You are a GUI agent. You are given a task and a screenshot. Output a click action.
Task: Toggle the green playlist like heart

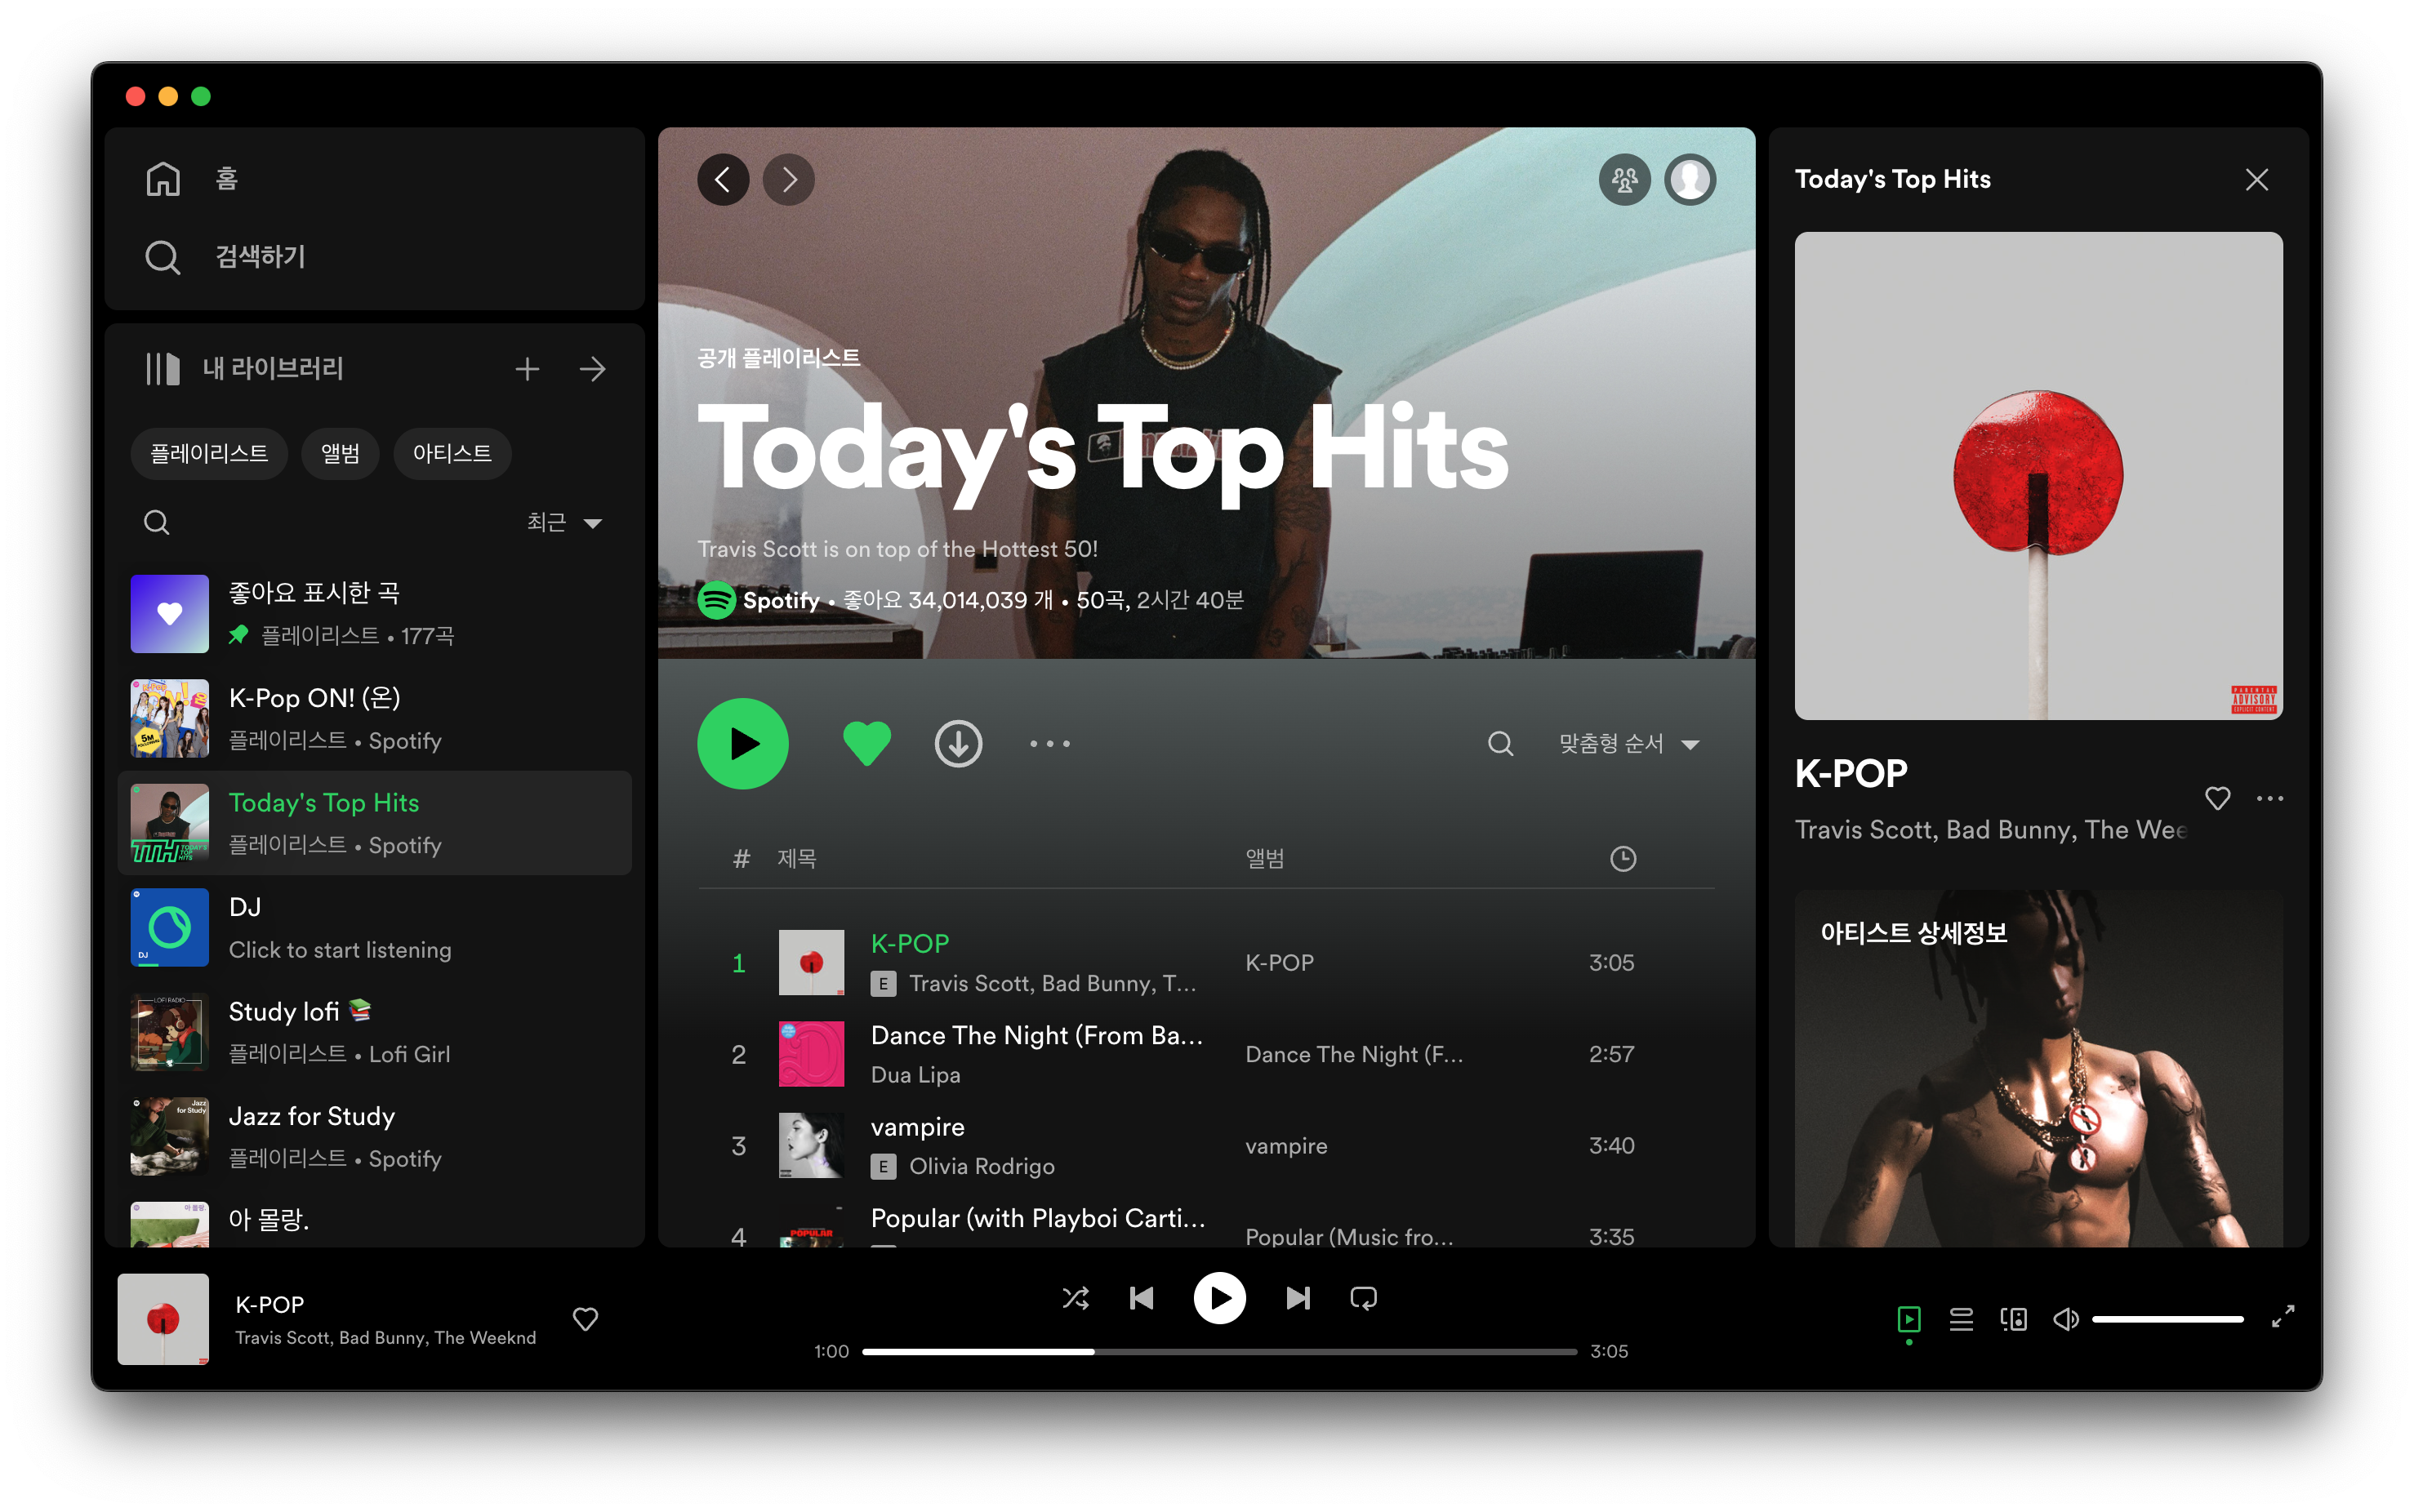point(867,744)
